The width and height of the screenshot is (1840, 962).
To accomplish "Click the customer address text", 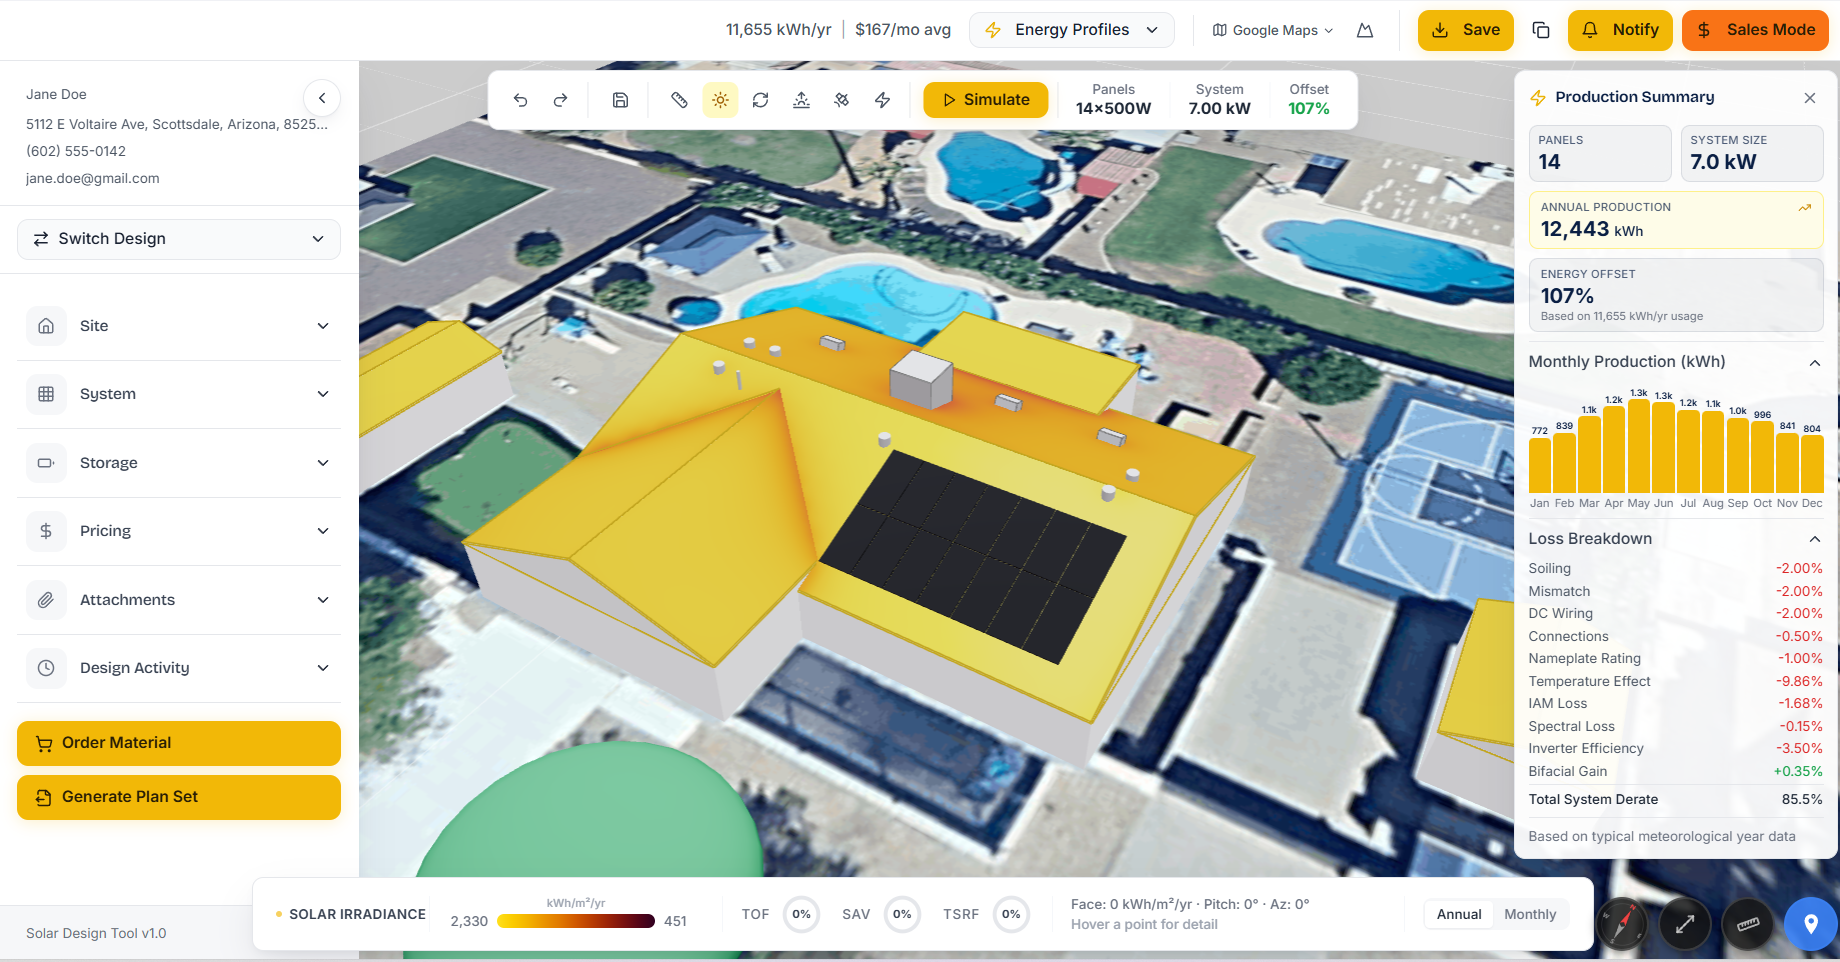I will 177,124.
